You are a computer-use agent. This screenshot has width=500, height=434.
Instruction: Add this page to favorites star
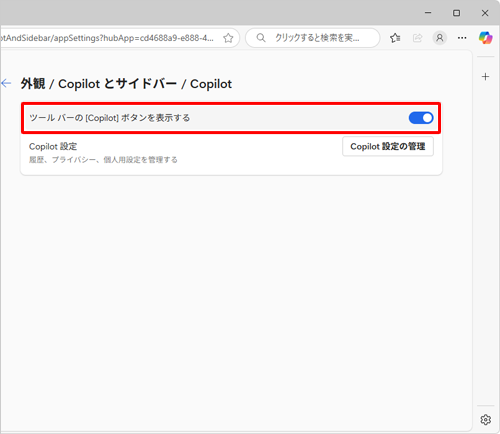pos(228,38)
